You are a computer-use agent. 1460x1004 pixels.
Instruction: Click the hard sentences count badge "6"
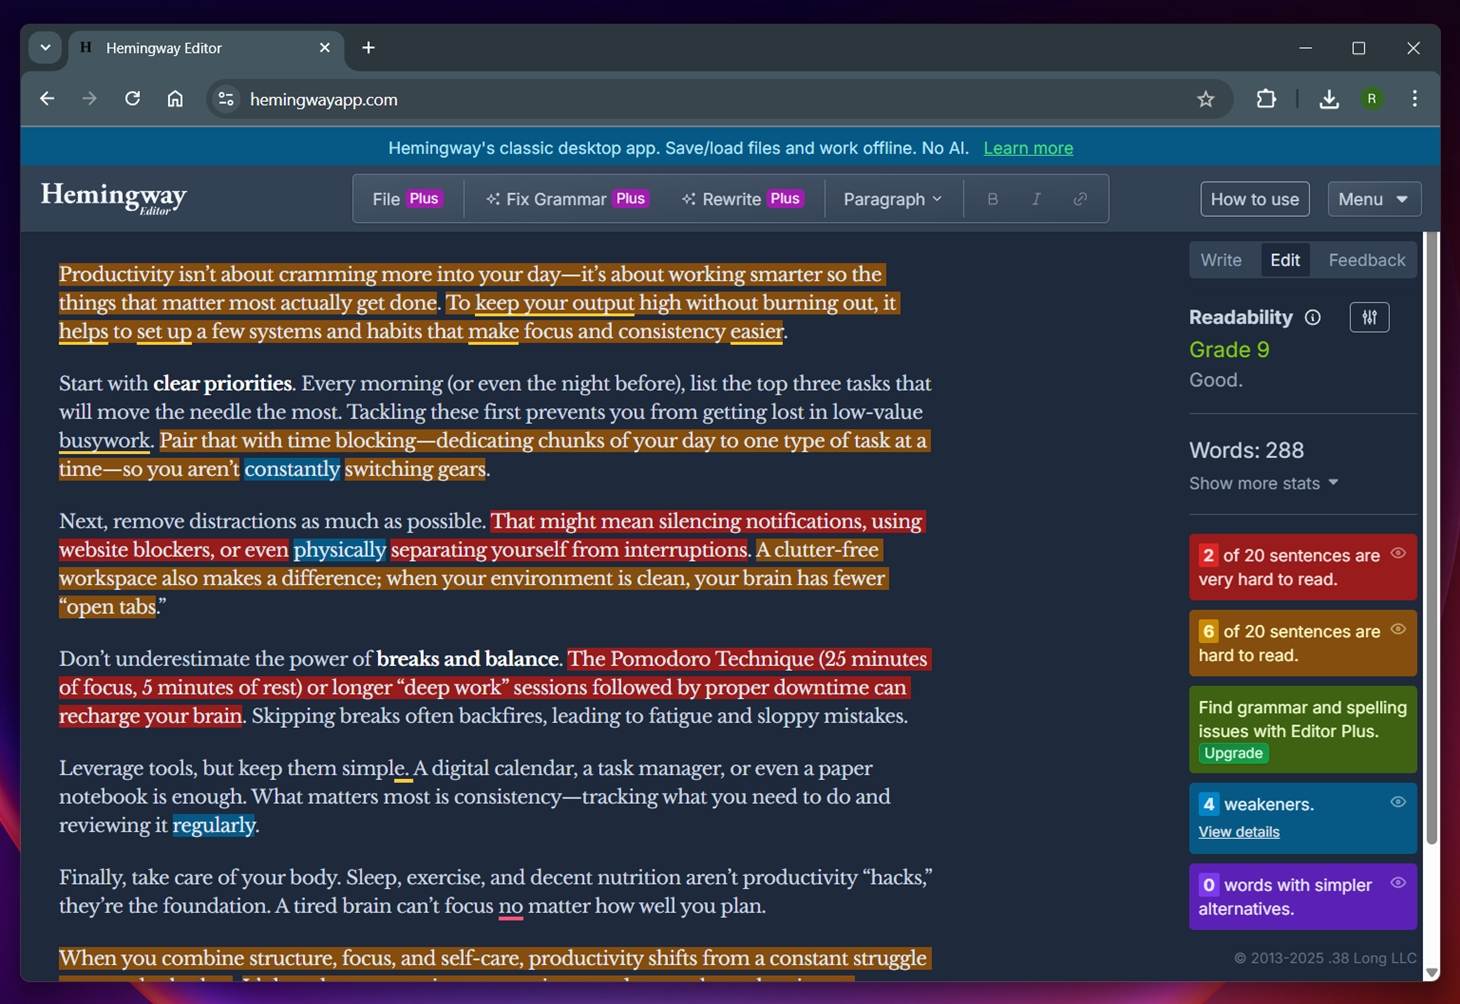[x=1208, y=631]
